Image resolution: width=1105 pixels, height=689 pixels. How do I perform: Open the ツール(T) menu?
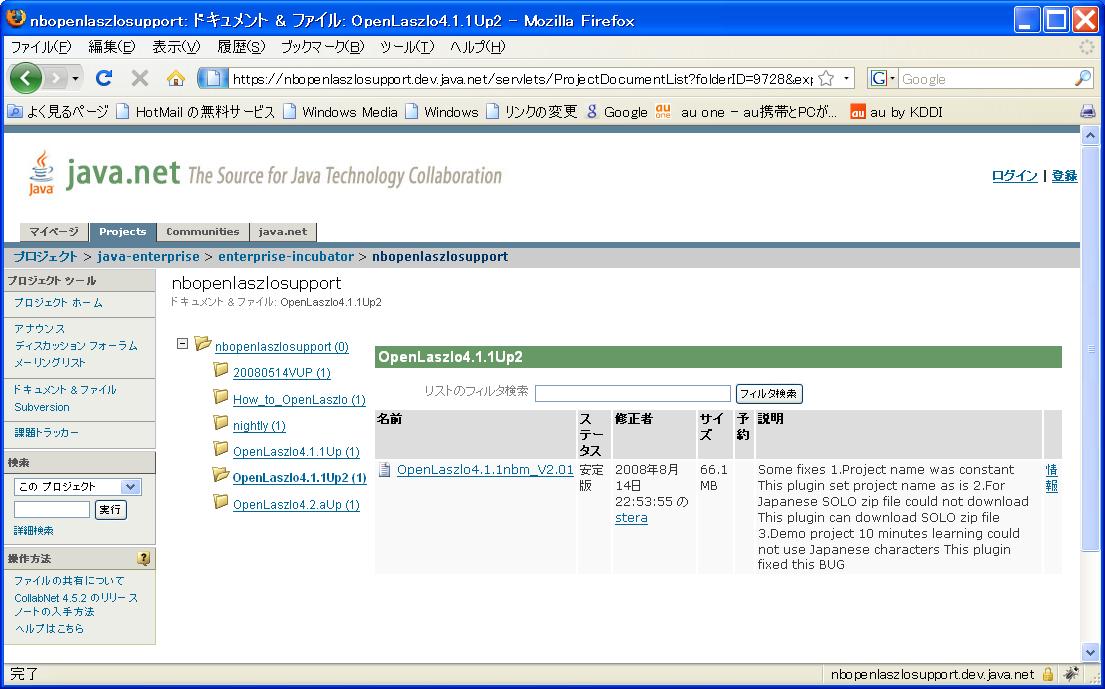coord(407,47)
